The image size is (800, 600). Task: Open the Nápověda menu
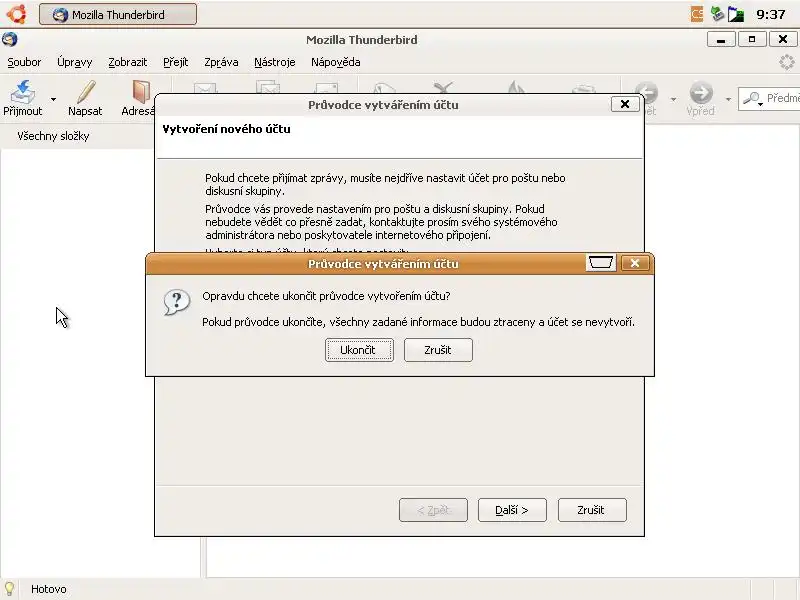pyautogui.click(x=336, y=62)
